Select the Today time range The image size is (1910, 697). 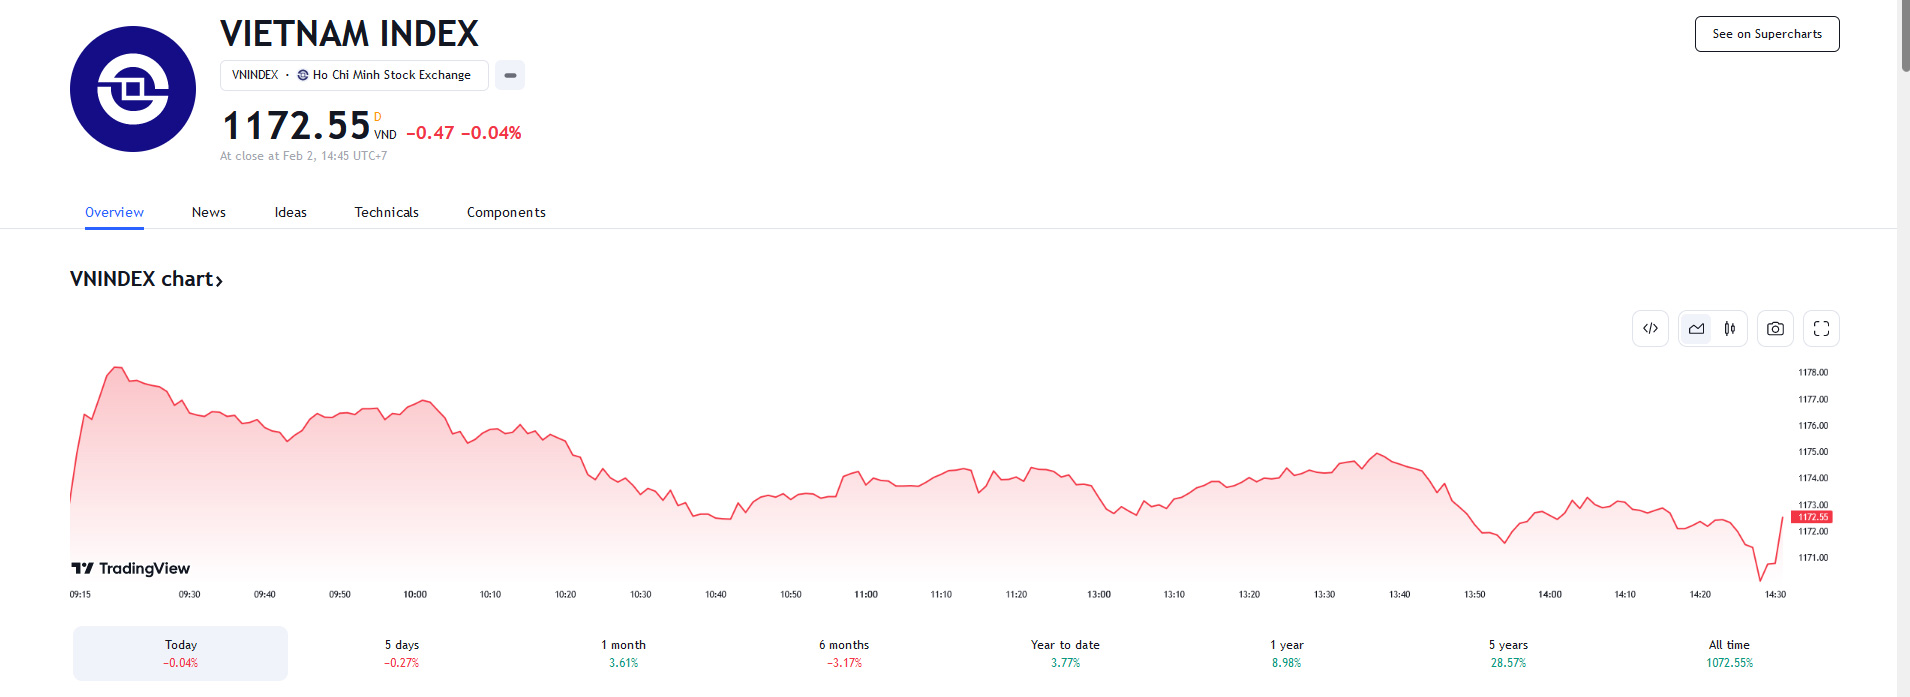[x=180, y=653]
